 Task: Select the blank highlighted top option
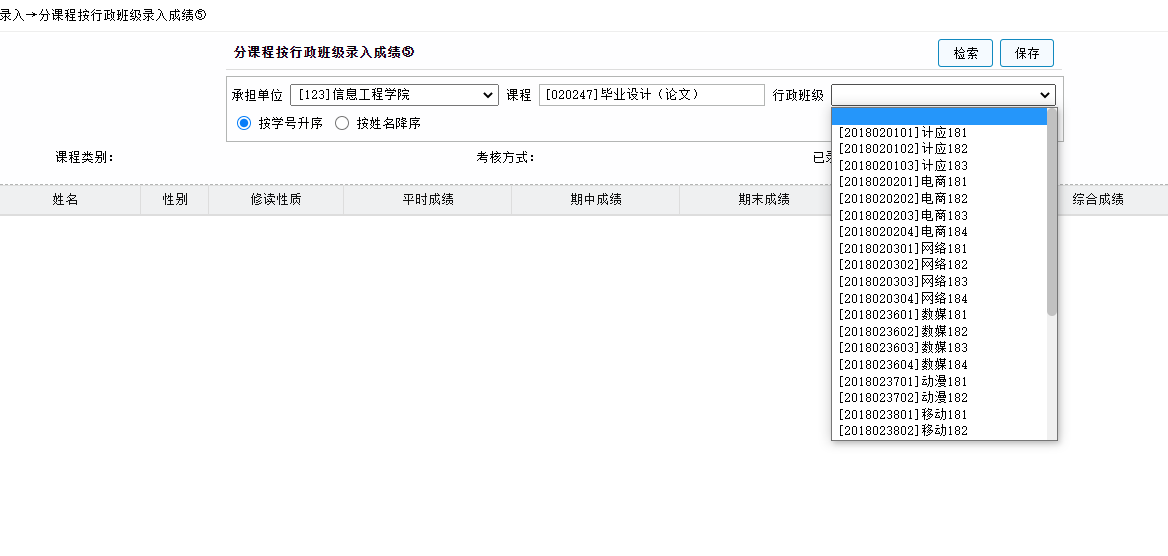[938, 116]
